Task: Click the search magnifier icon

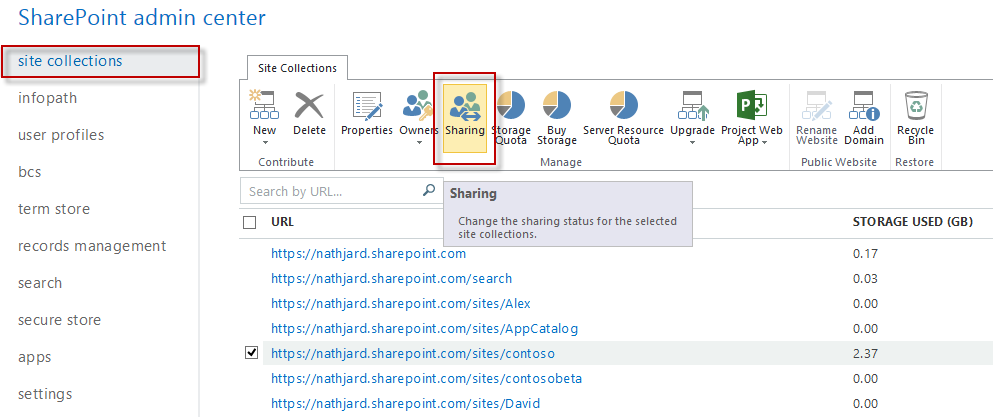Action: tap(429, 190)
